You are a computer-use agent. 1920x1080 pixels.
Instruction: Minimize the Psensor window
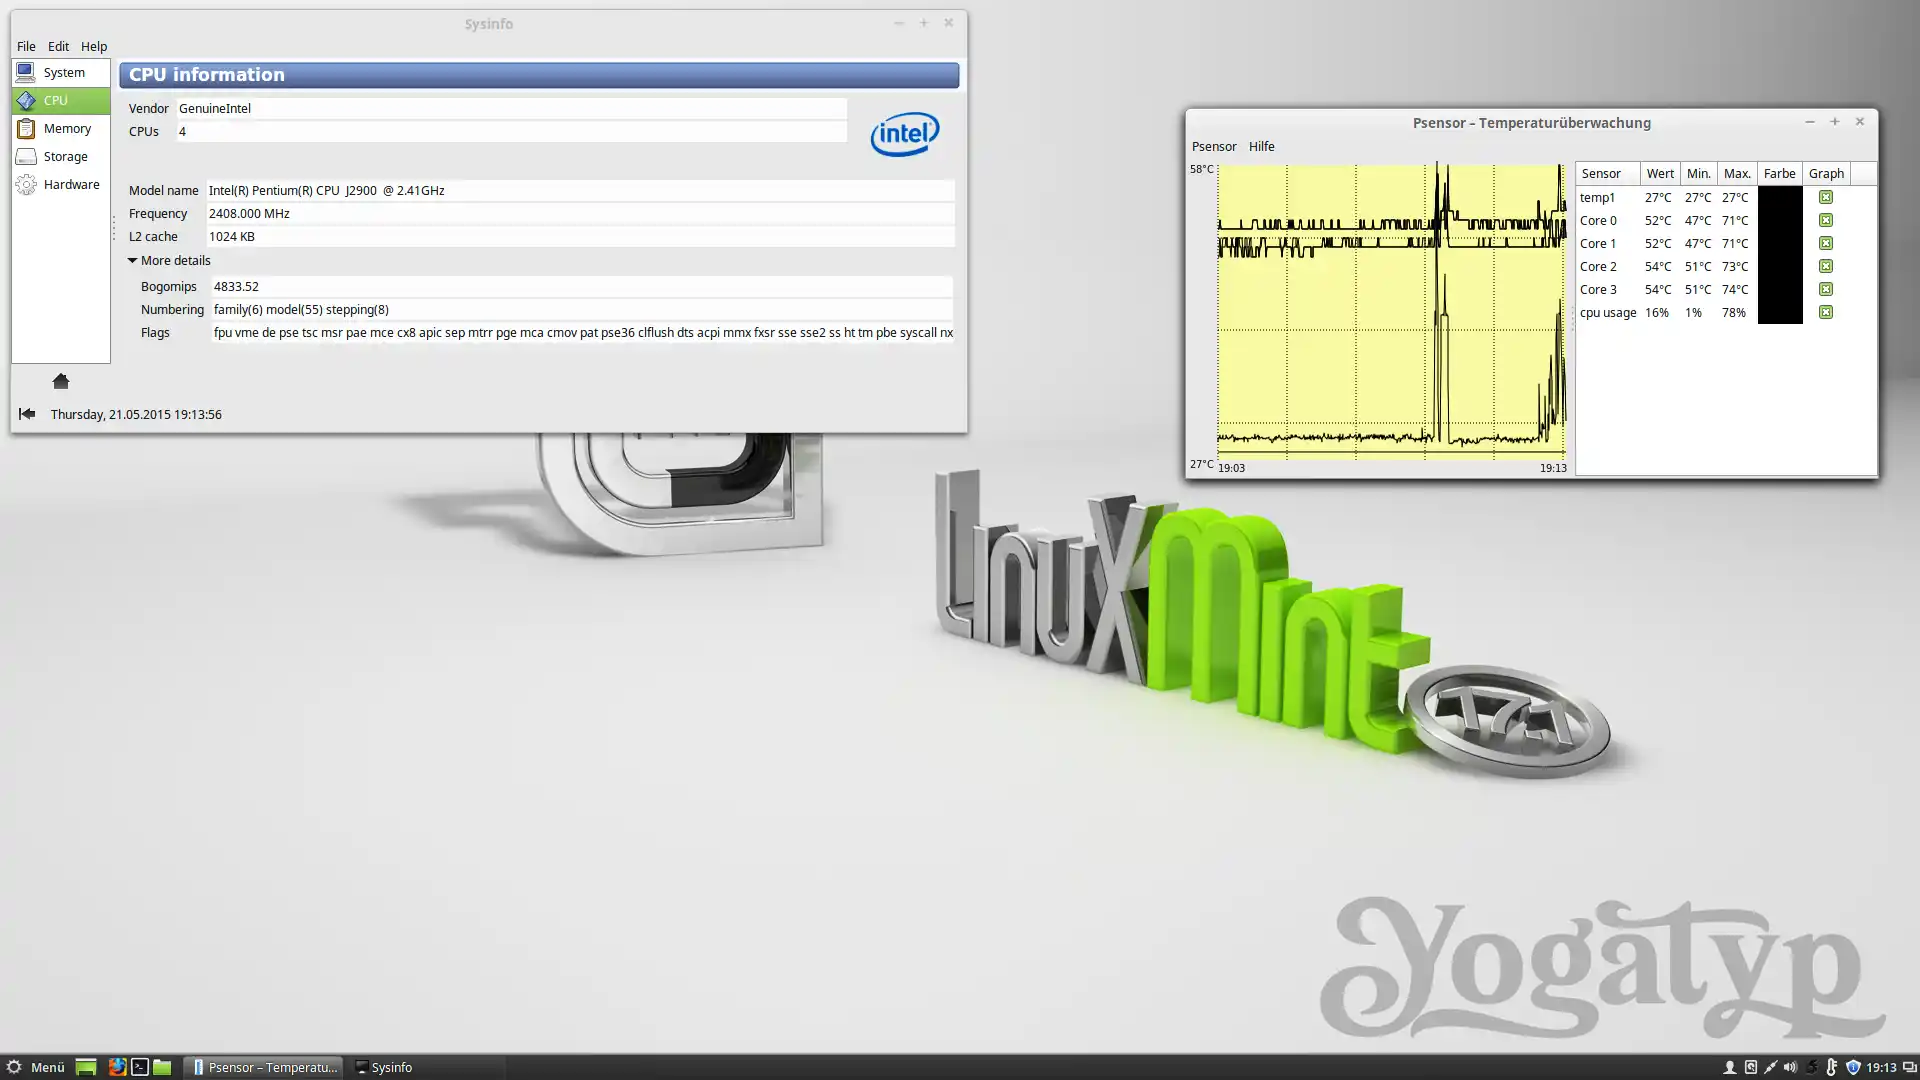1809,122
